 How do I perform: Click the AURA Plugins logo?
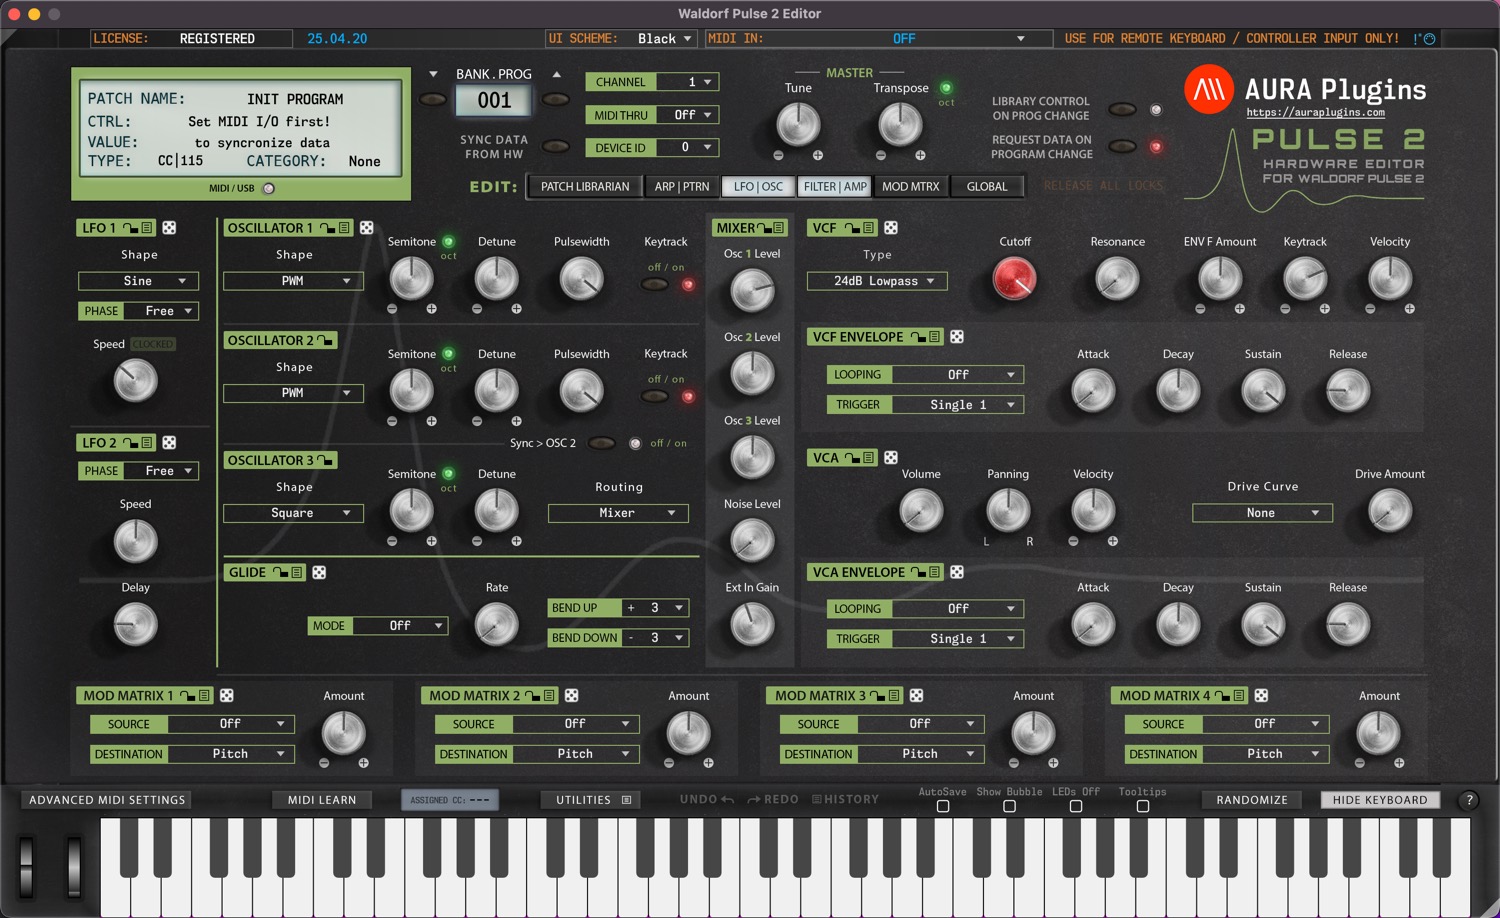point(1208,90)
